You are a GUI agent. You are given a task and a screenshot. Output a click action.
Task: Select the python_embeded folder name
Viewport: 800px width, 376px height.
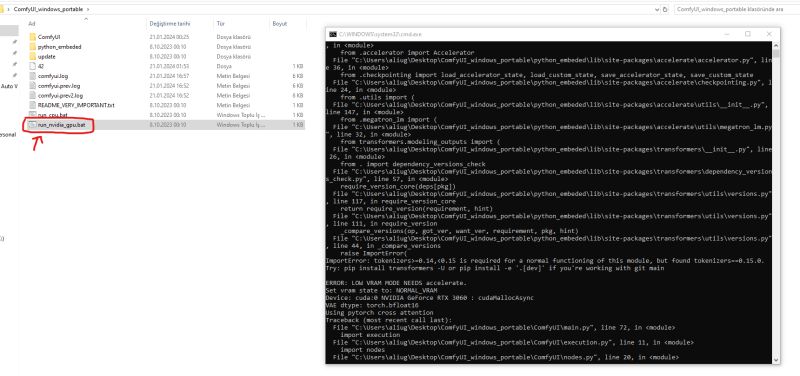[60, 46]
